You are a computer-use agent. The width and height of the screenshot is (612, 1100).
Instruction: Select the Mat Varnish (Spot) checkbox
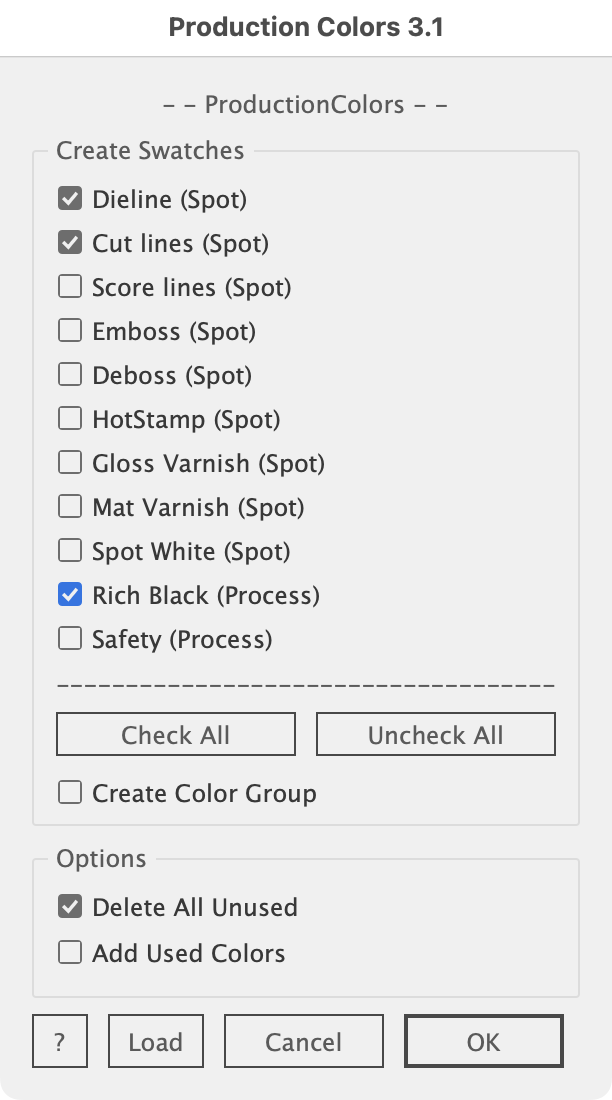click(70, 507)
